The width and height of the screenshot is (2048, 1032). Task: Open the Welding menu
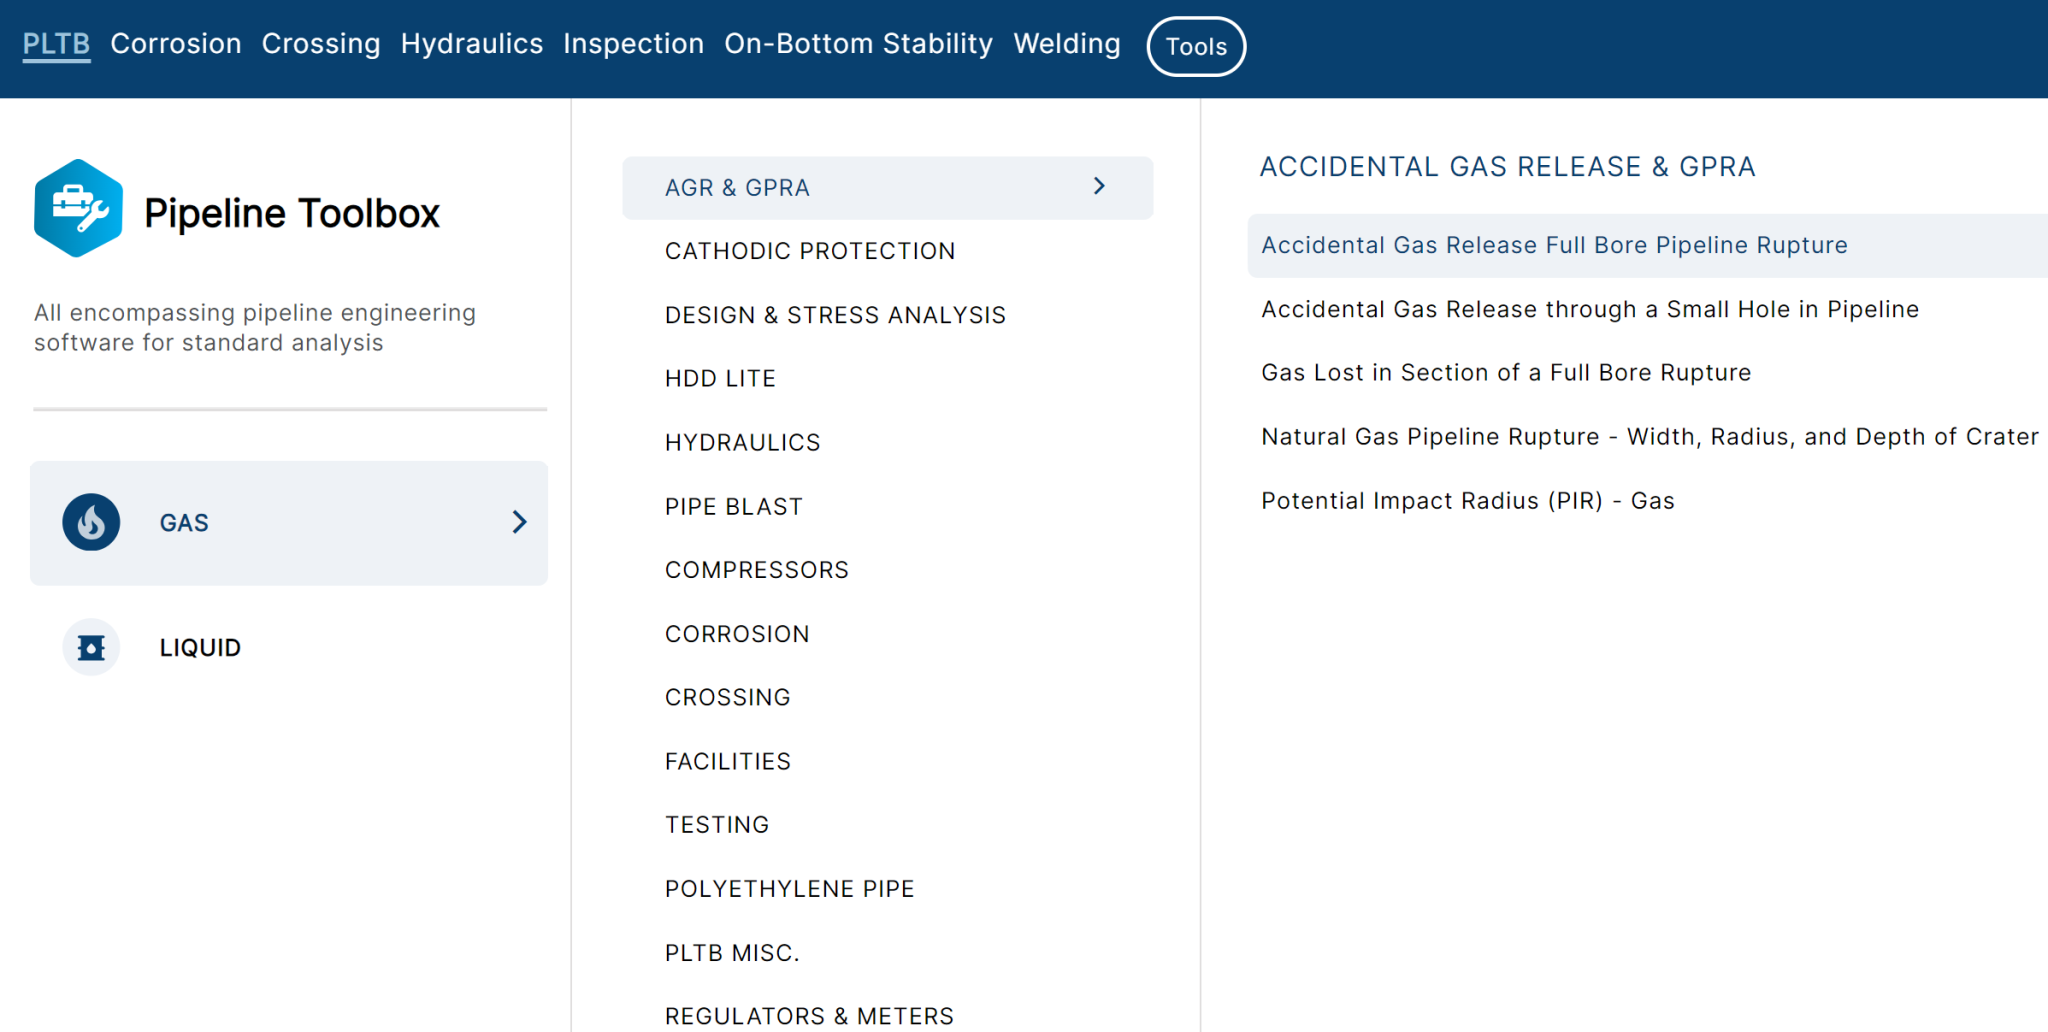pyautogui.click(x=1066, y=44)
